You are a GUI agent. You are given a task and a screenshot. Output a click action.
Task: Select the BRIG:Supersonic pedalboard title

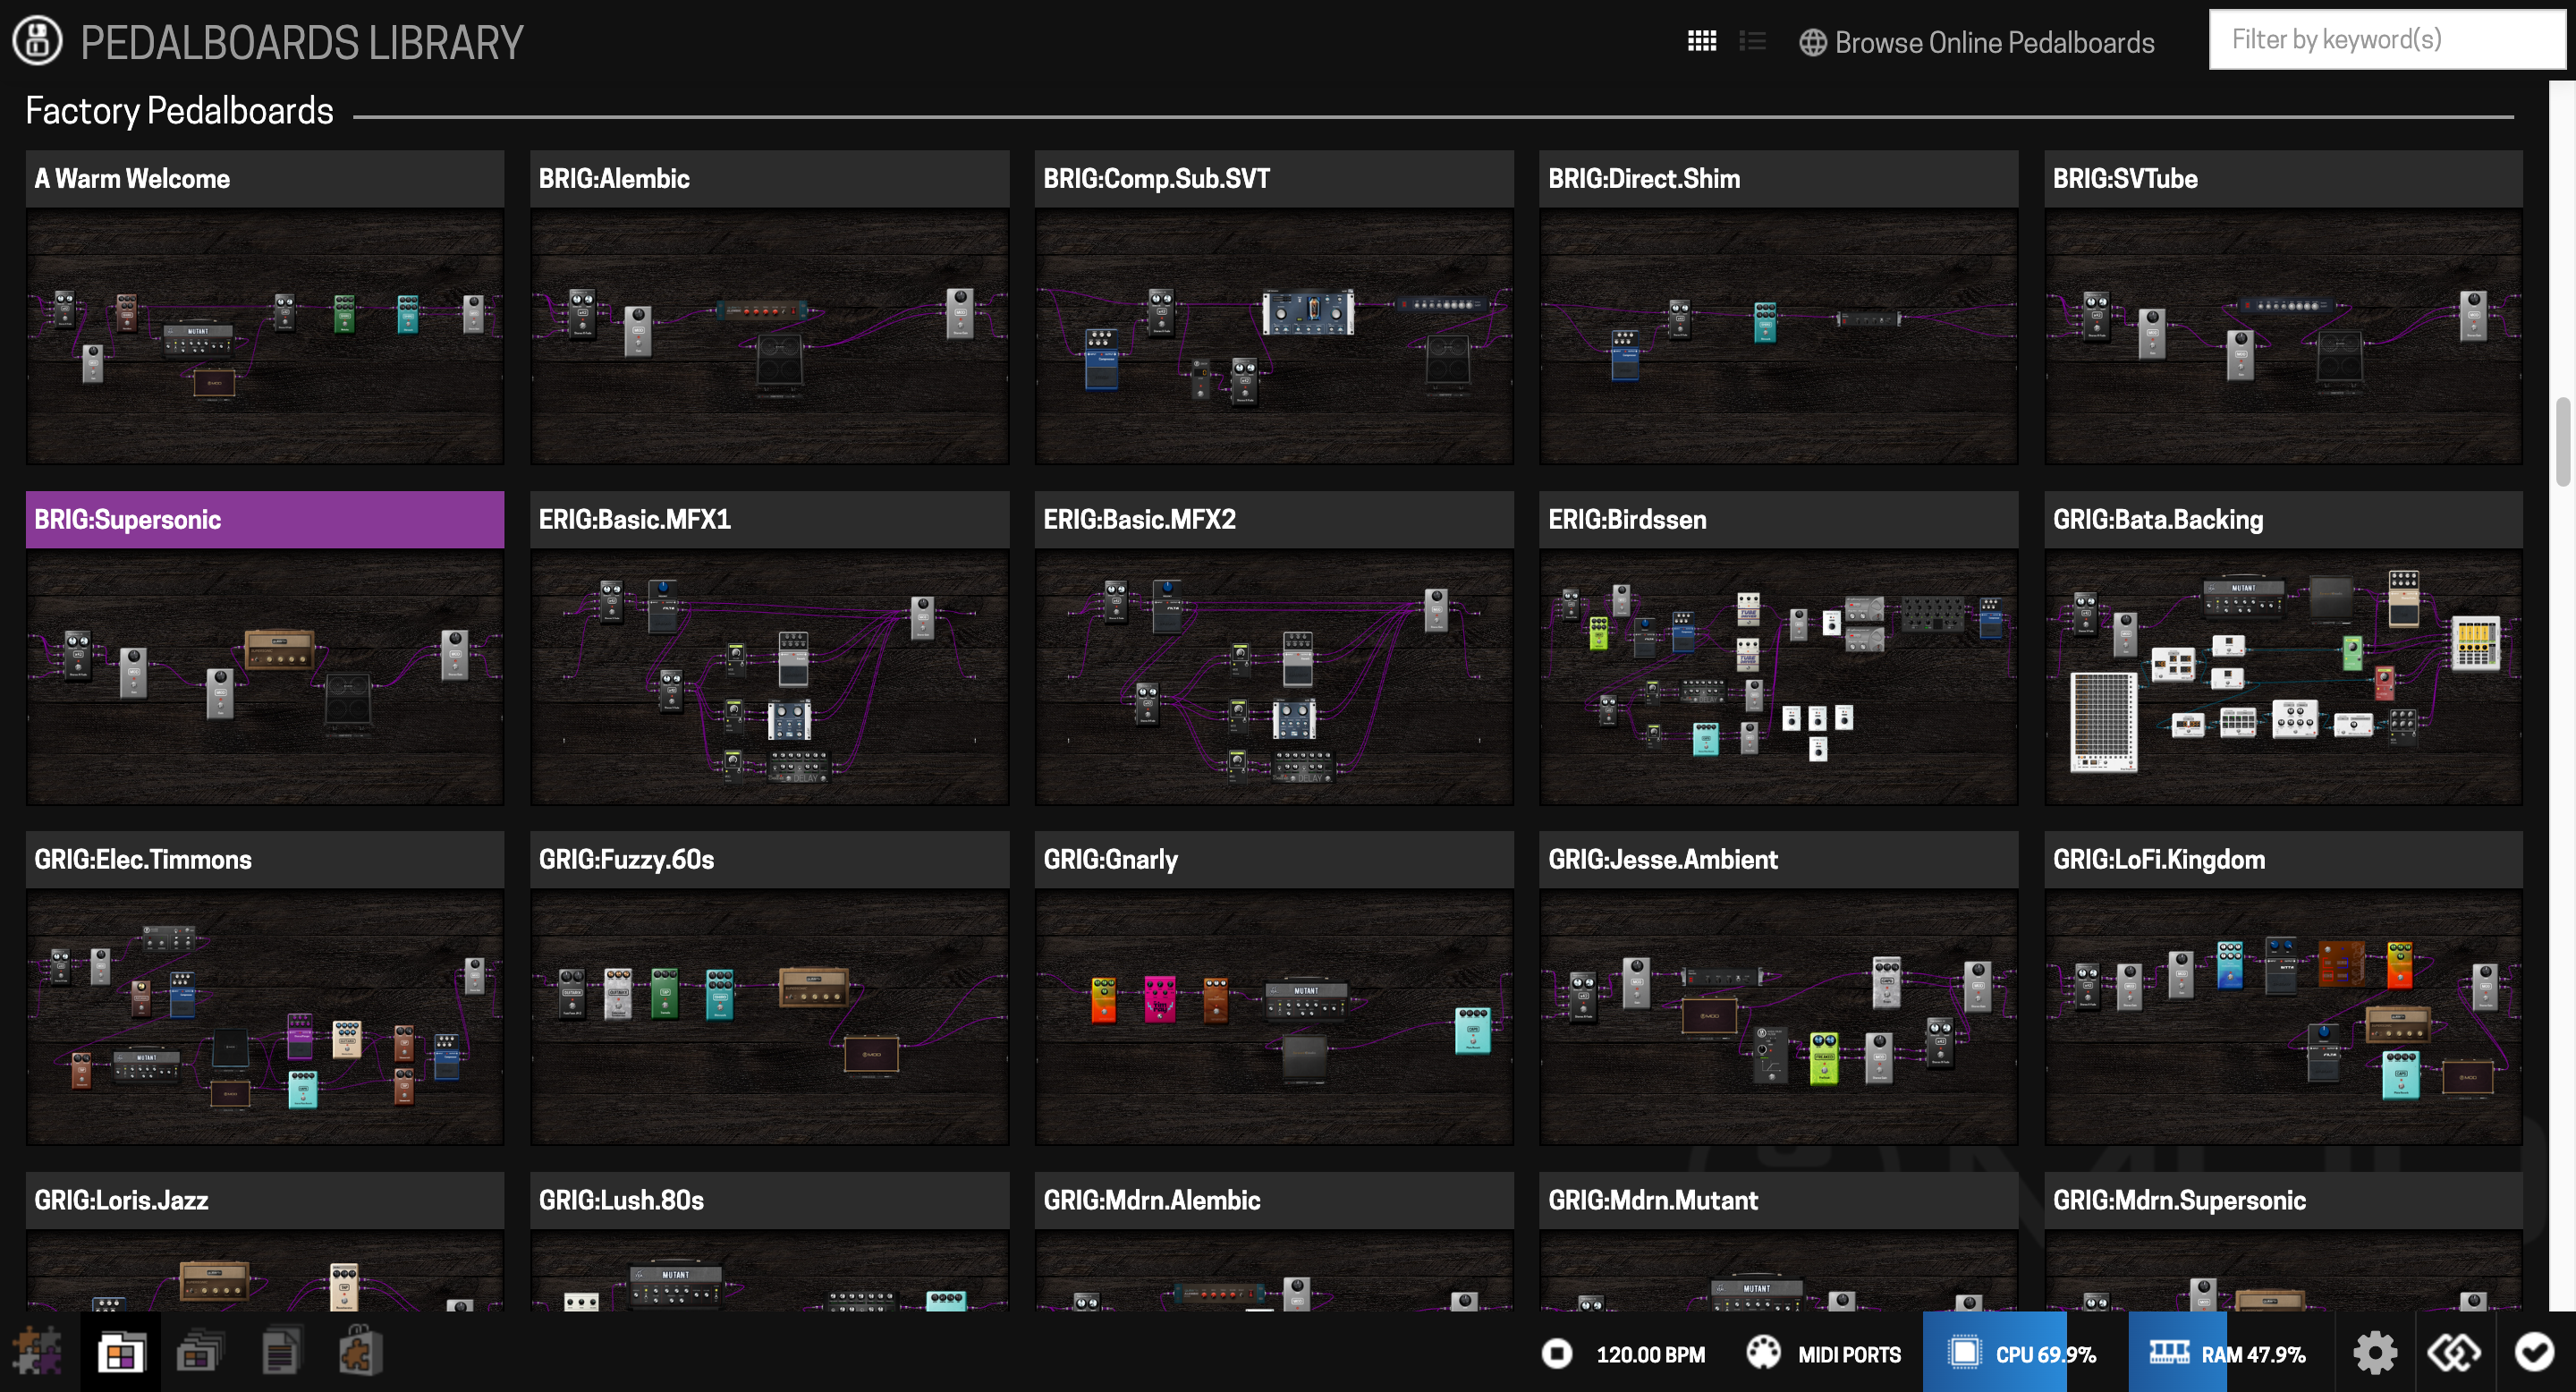264,519
